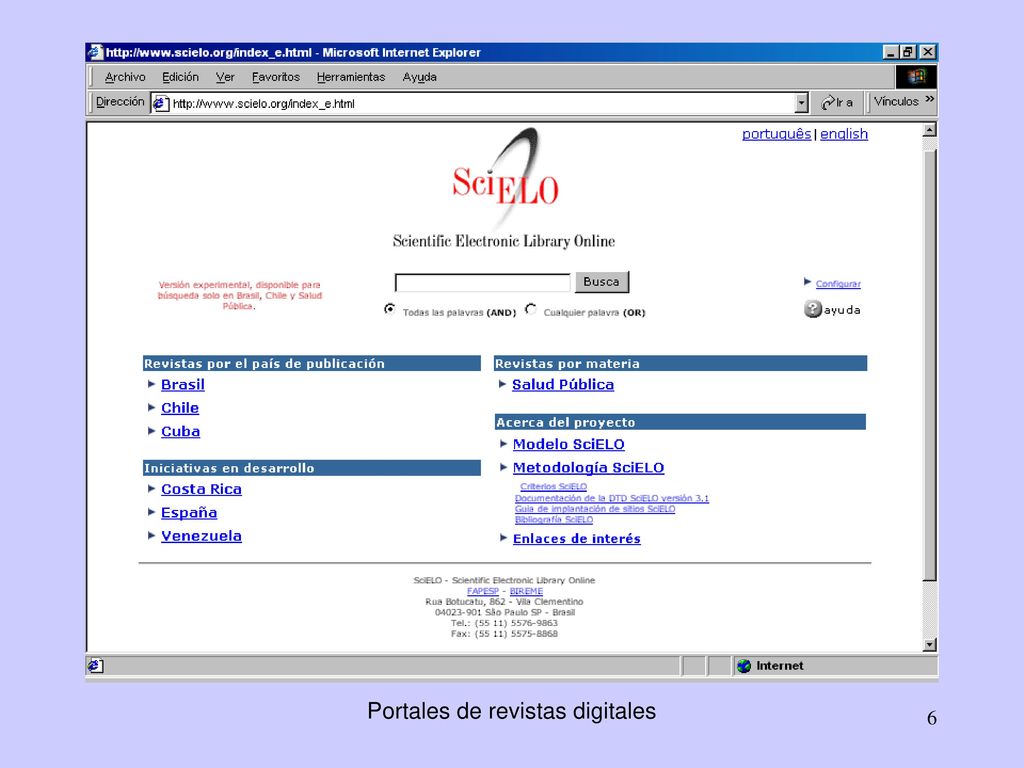The image size is (1024, 768).
Task: Open Guía de implantación de sitios link
Action: (x=595, y=509)
